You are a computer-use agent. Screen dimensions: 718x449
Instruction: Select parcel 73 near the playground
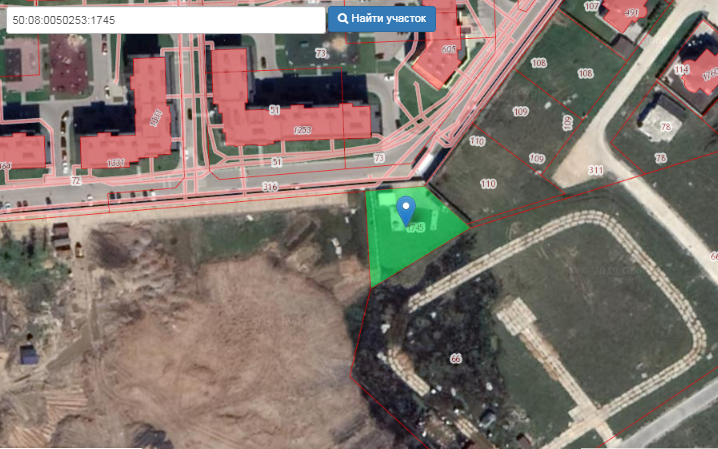321,54
